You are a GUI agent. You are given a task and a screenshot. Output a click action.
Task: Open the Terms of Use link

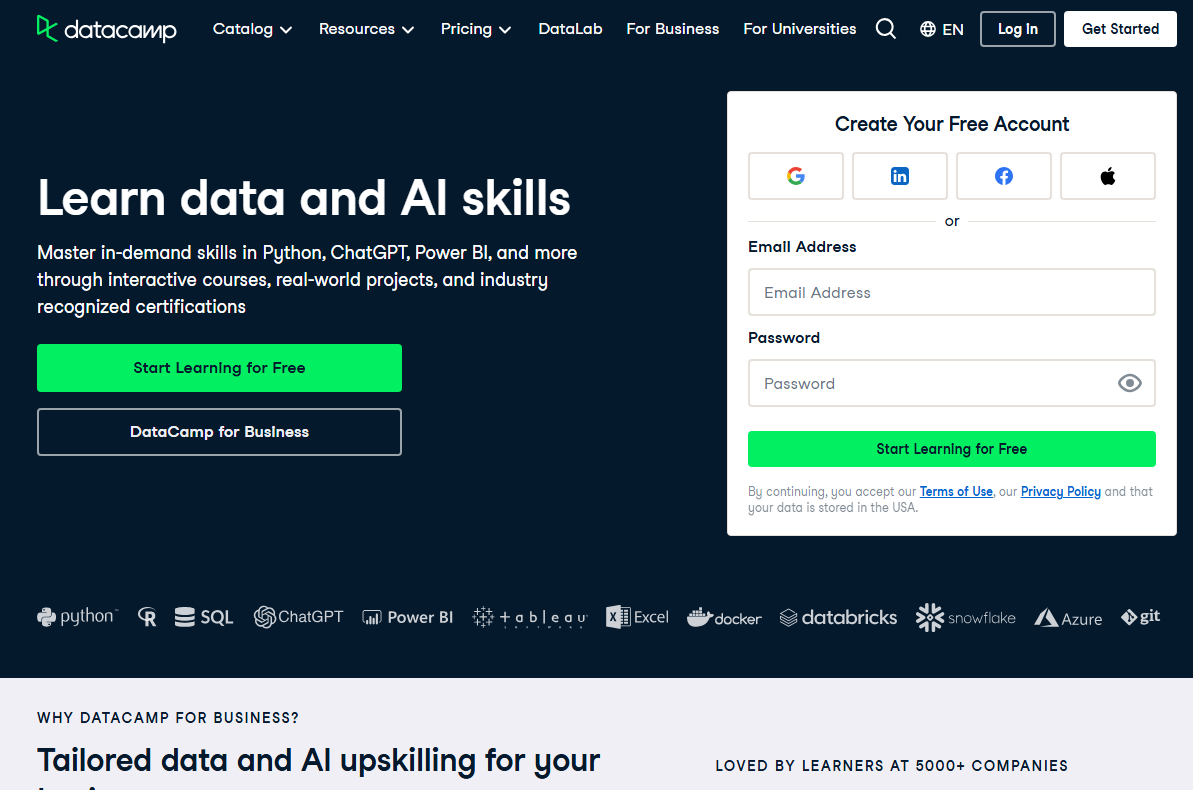pyautogui.click(x=955, y=491)
